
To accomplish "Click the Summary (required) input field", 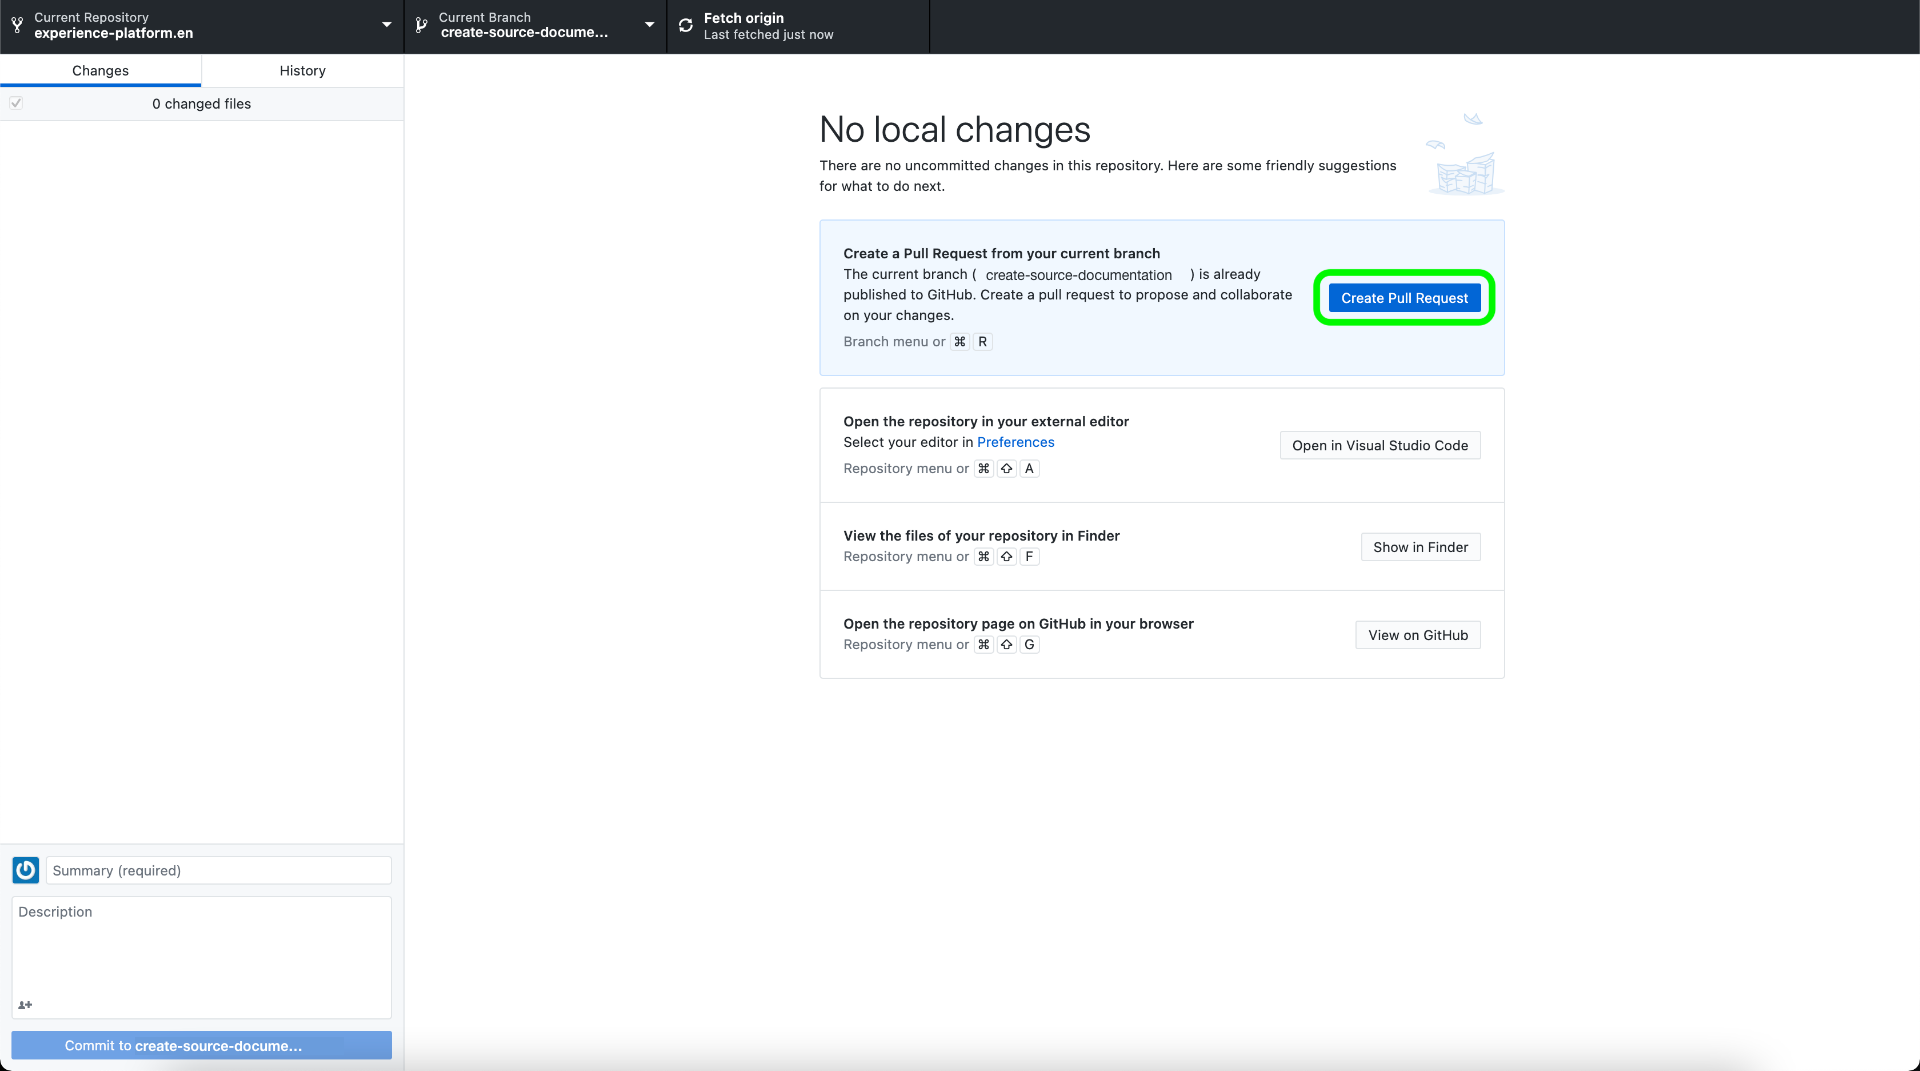I will [218, 870].
